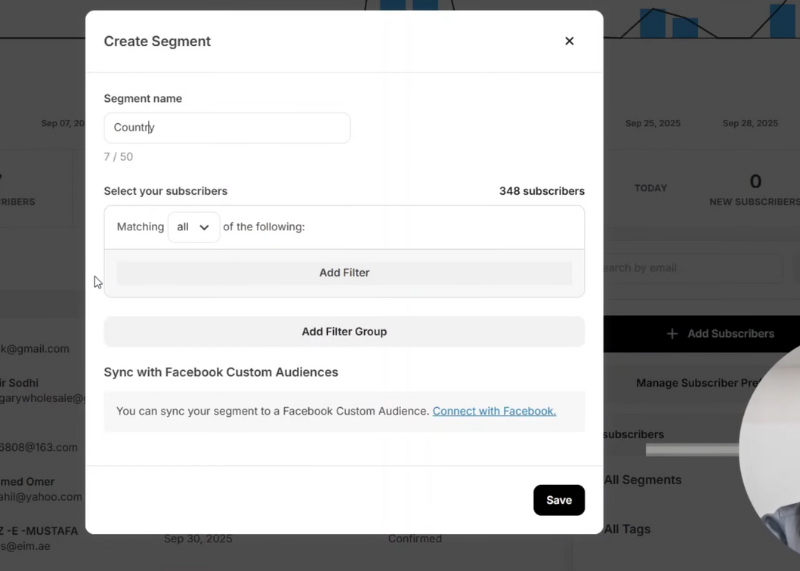Edit the Segment name field

click(227, 128)
